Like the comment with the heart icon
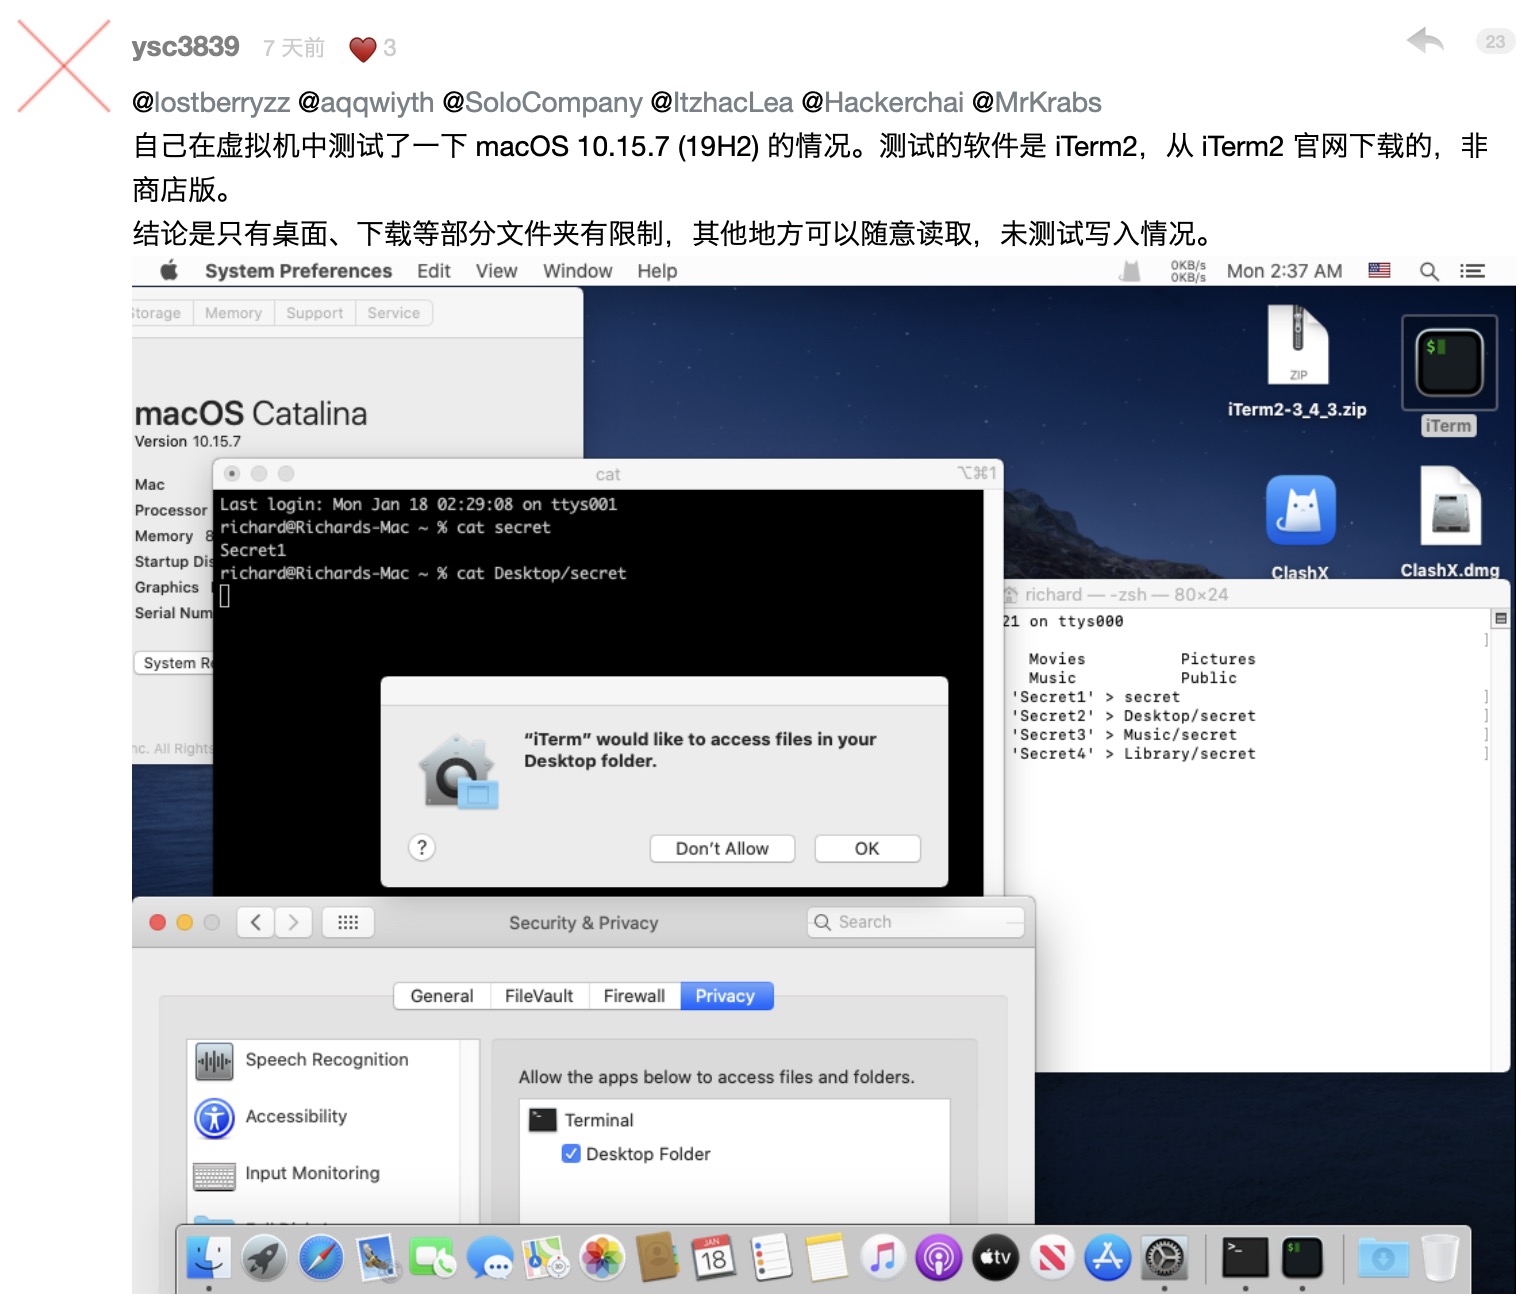 (x=362, y=49)
